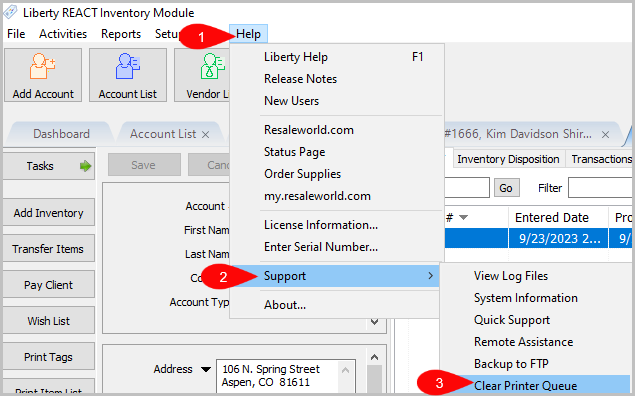
Task: Open Resaleworld.com from the menu
Action: click(337, 130)
